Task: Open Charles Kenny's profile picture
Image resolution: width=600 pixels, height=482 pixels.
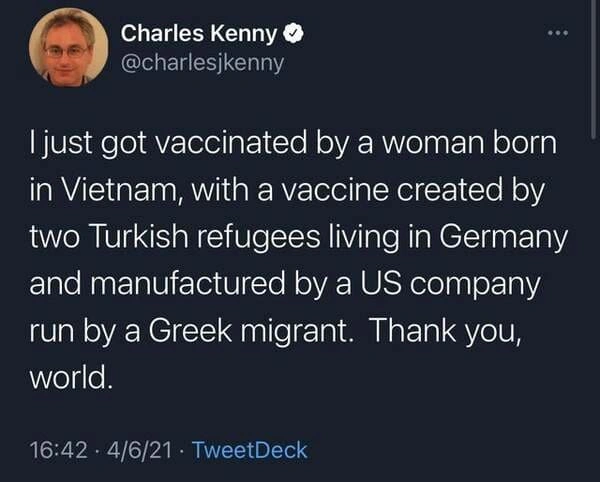Action: [x=68, y=48]
